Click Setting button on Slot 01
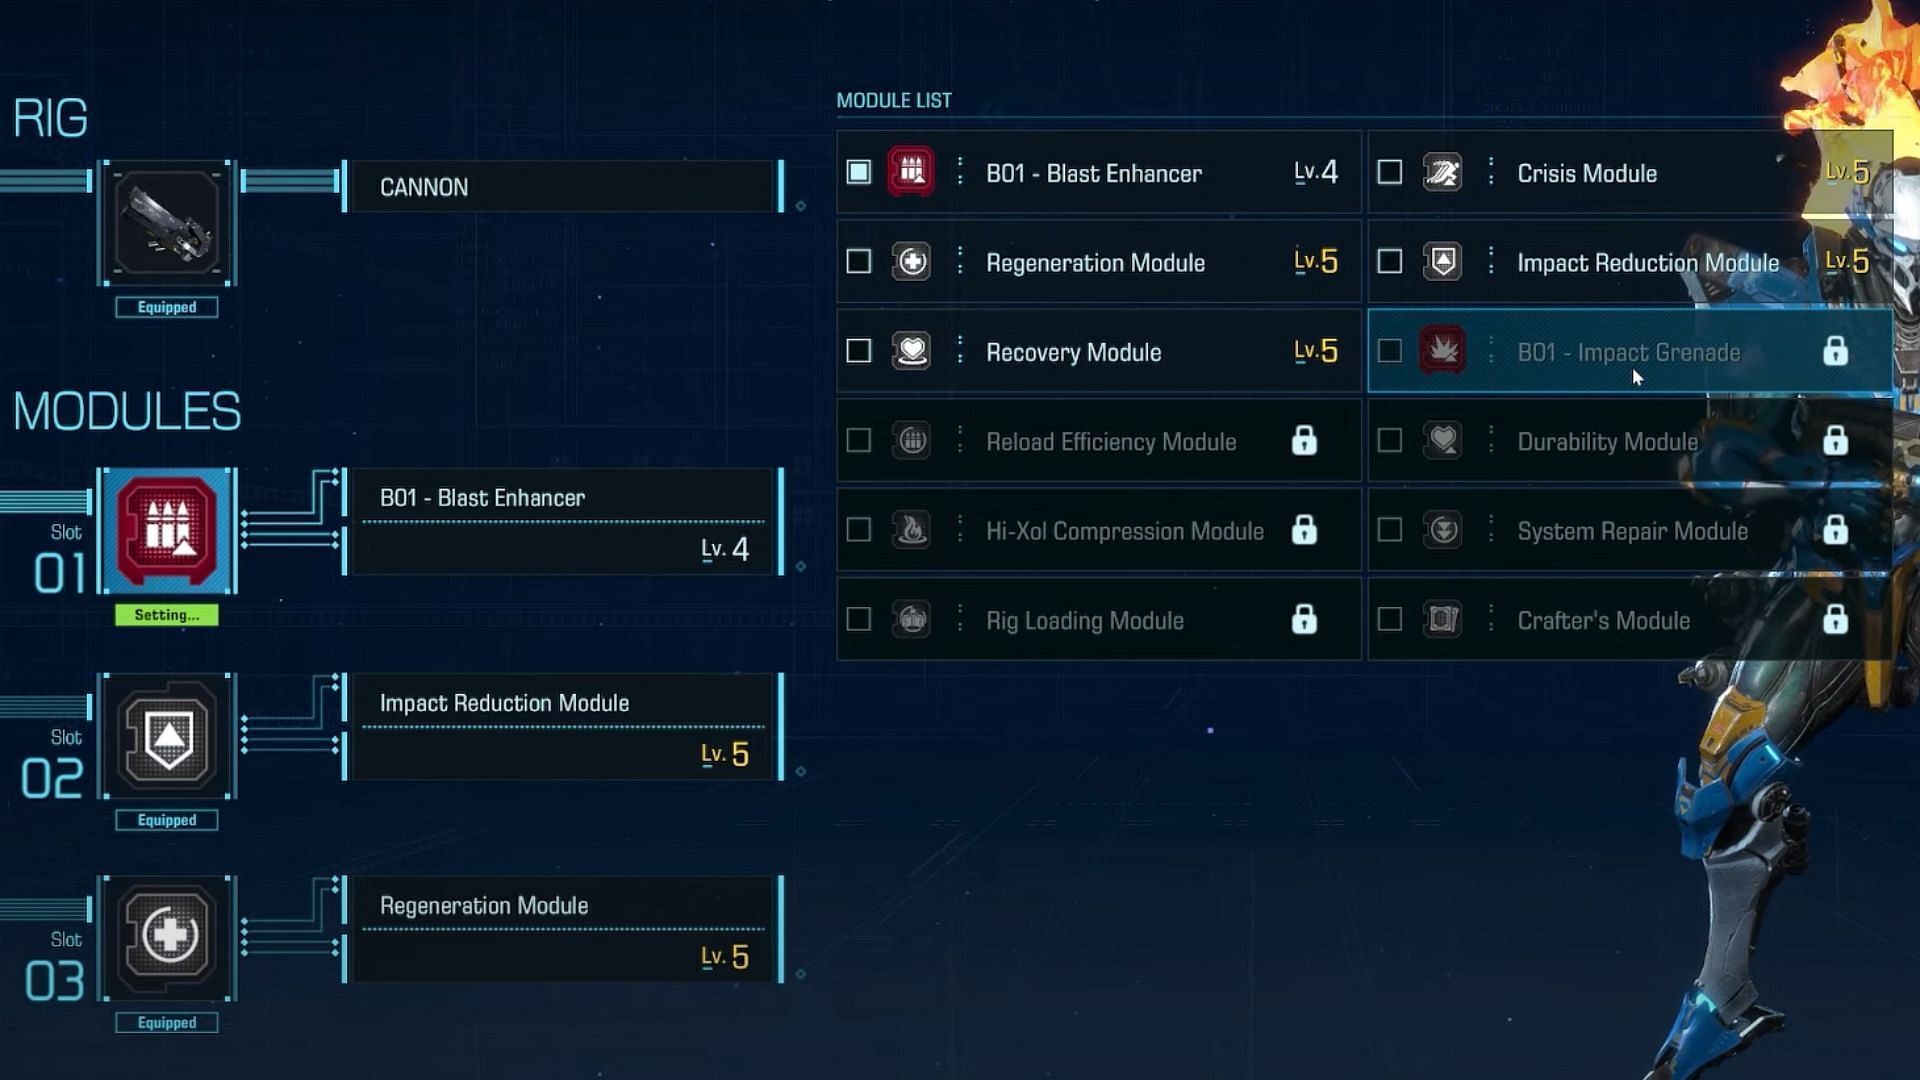This screenshot has width=1920, height=1080. [x=166, y=613]
